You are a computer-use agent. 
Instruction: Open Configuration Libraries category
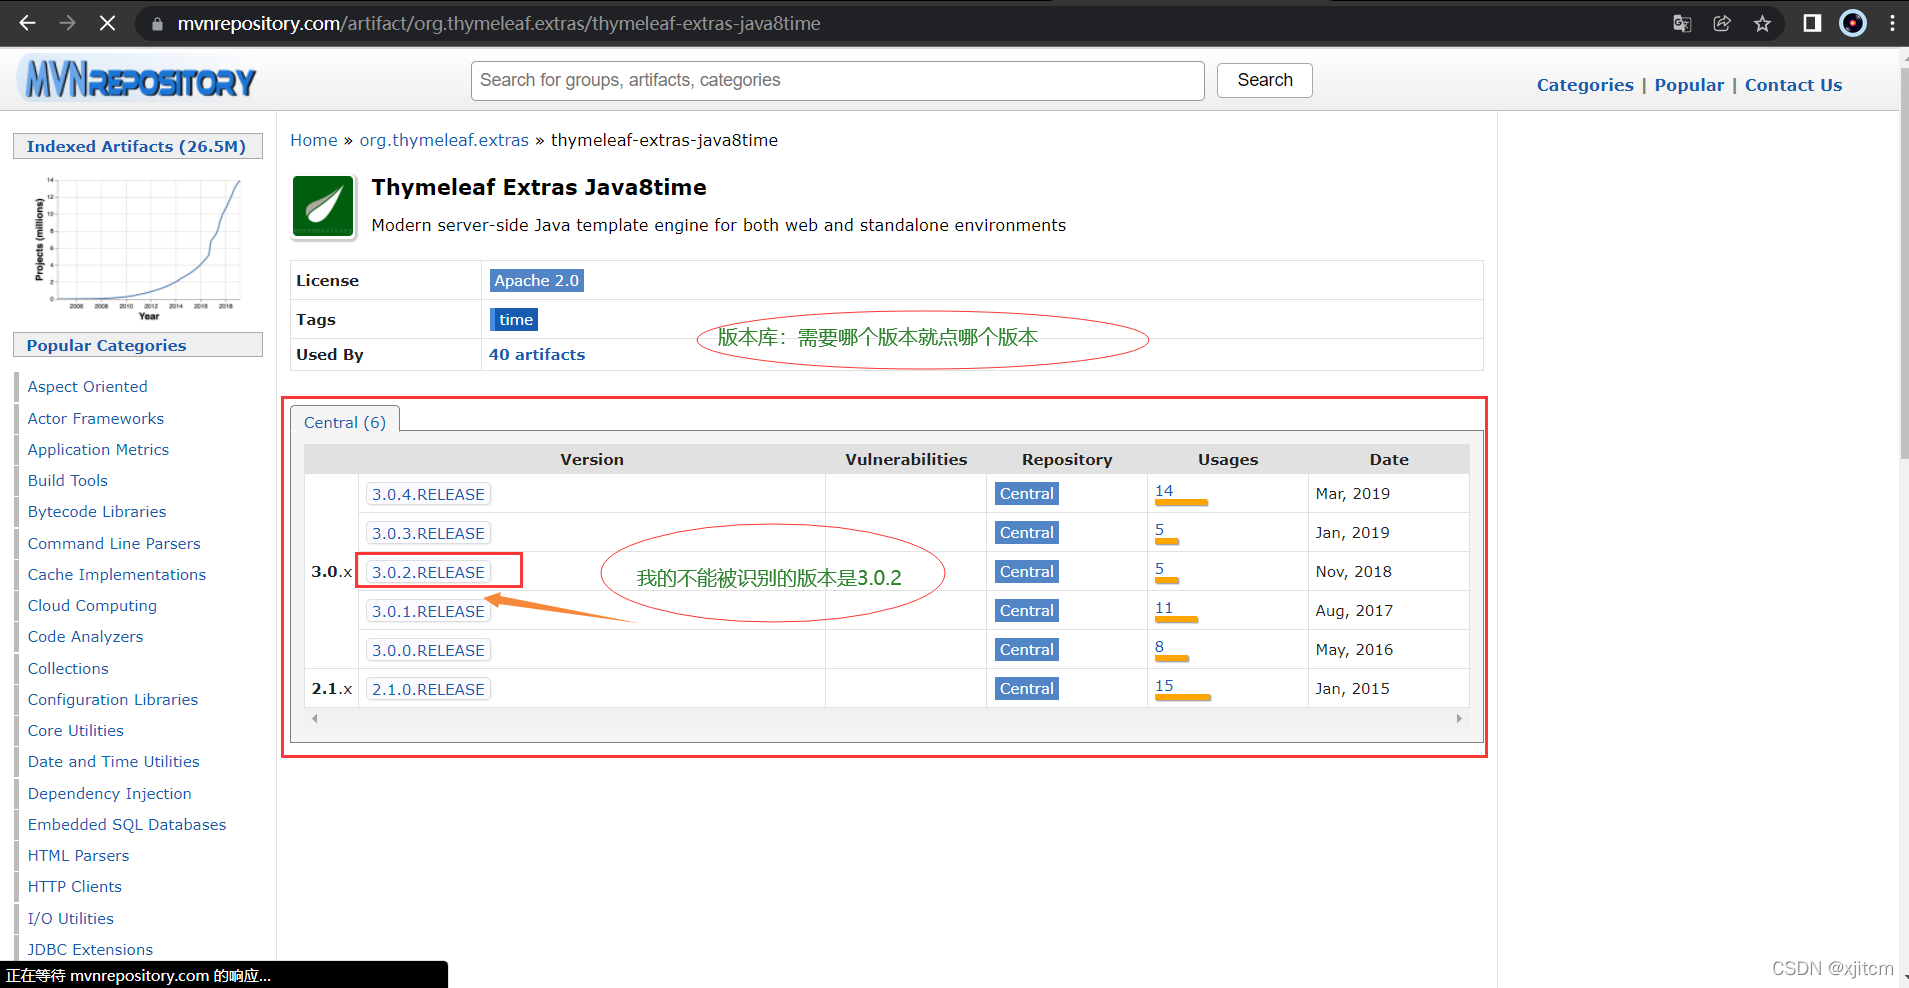tap(112, 699)
